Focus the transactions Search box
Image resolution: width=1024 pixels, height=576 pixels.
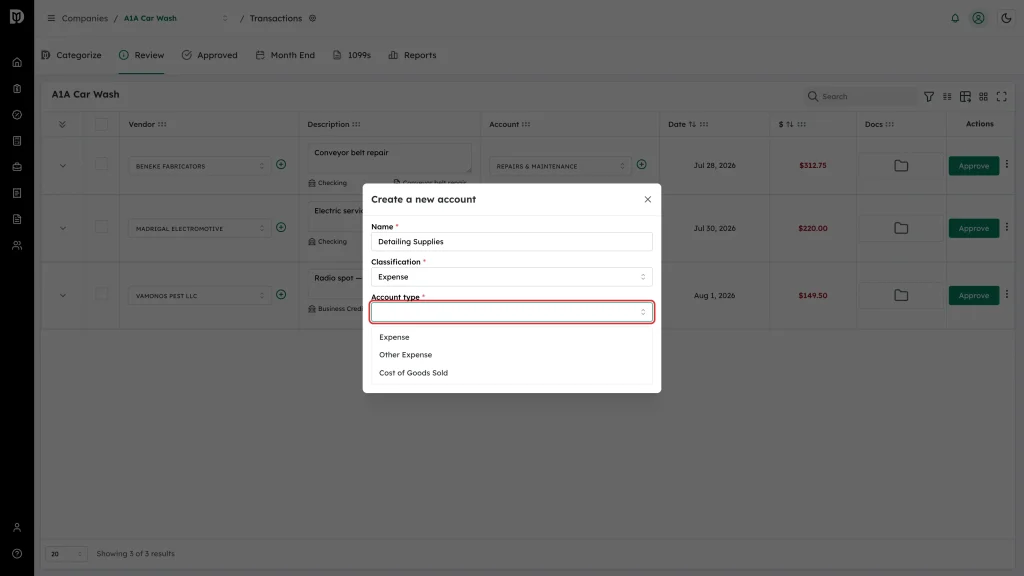pos(860,97)
